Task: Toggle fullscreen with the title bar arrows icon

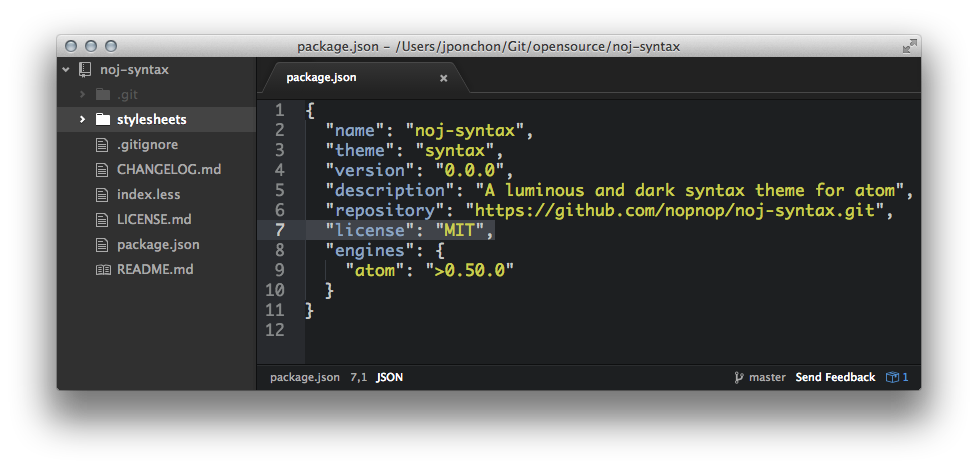Action: pos(909,46)
